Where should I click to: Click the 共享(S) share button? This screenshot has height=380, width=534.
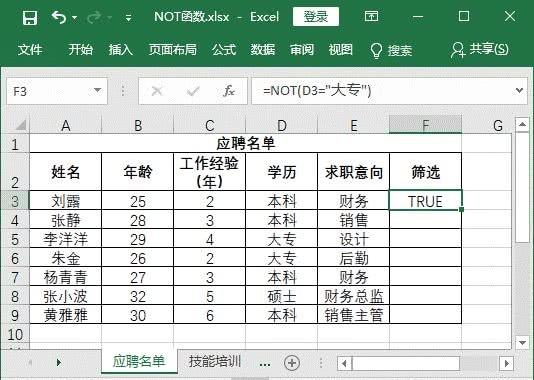coord(480,50)
